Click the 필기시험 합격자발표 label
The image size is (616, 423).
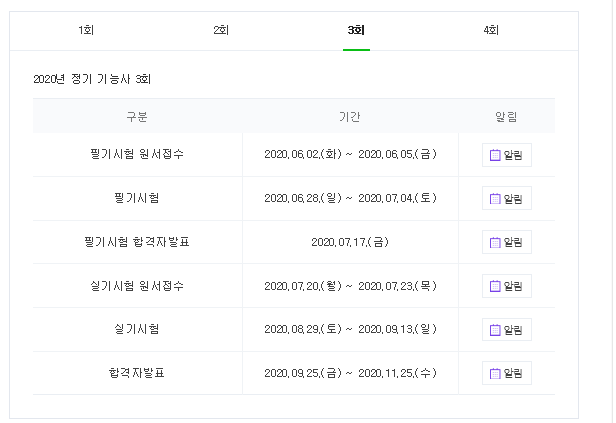[x=137, y=242]
